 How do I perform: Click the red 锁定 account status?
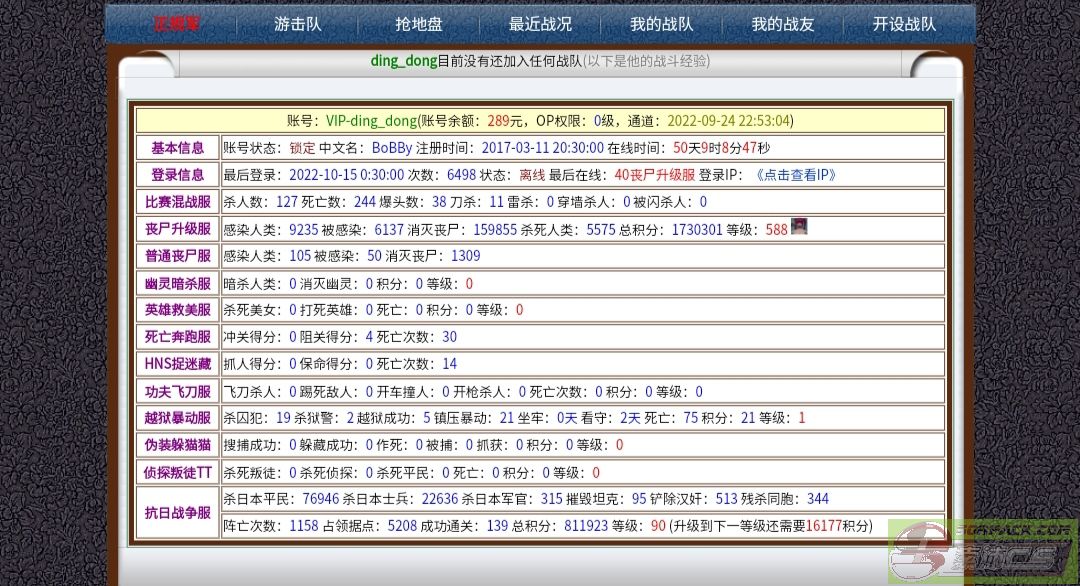[302, 148]
